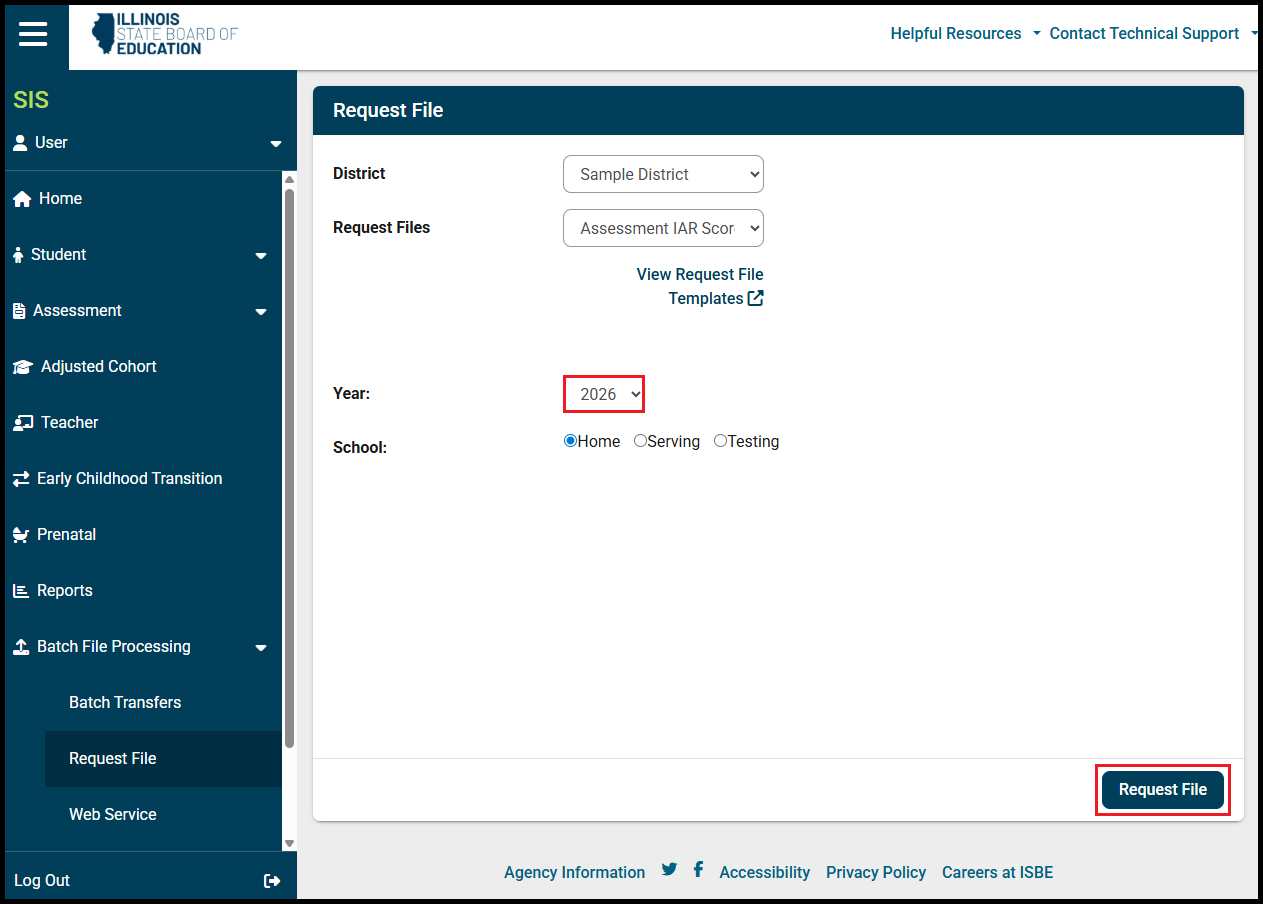Click the Log Out arrow icon
This screenshot has width=1263, height=904.
click(x=271, y=881)
